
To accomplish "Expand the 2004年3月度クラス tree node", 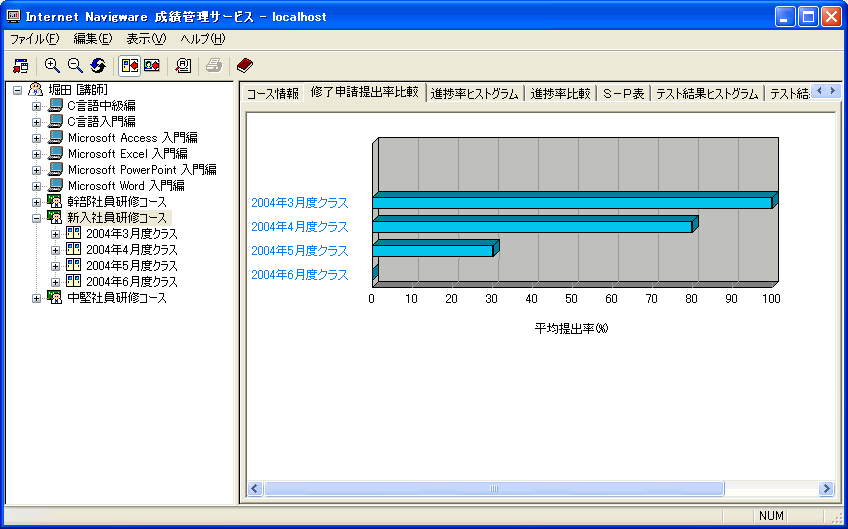I will [55, 234].
